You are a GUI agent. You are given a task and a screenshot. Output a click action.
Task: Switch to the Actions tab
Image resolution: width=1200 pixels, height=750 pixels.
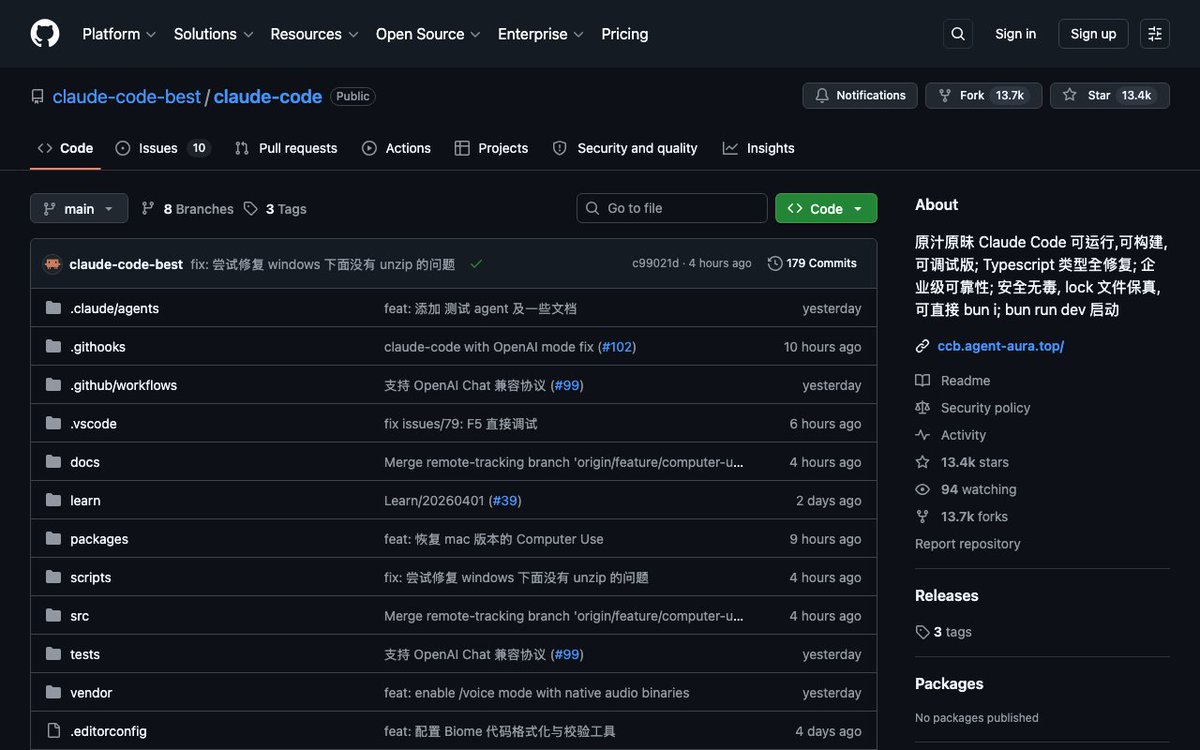[x=396, y=148]
